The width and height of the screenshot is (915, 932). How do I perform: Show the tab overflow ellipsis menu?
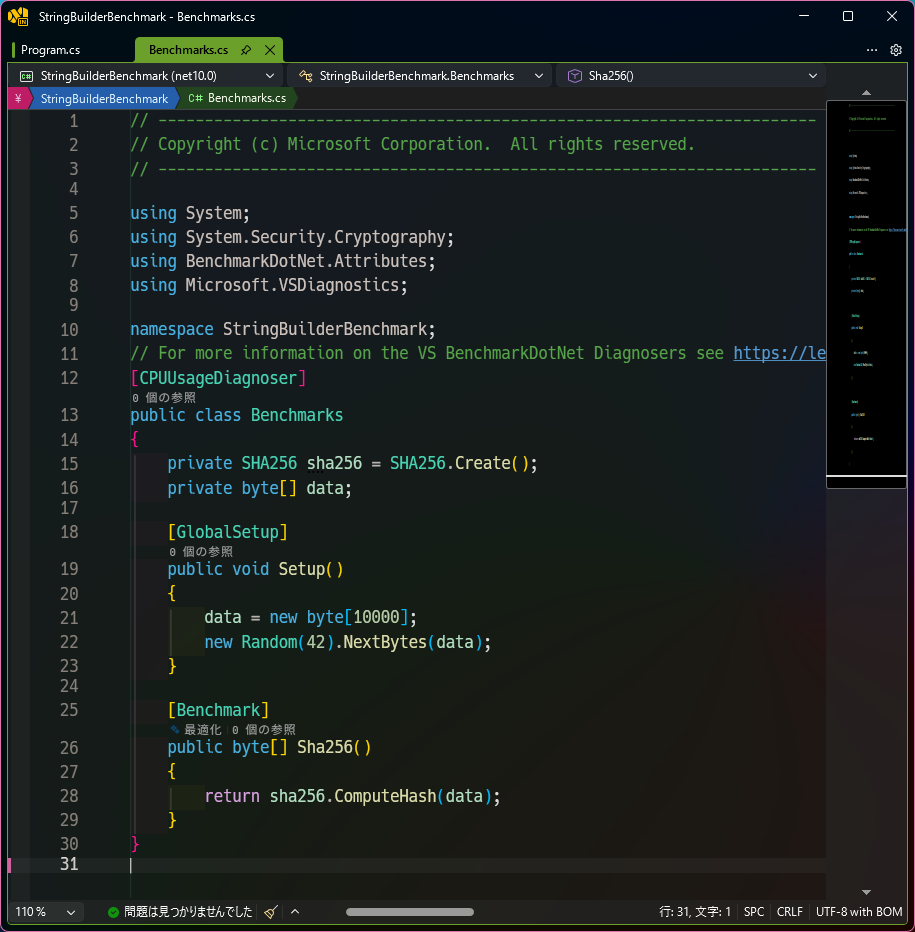coord(872,50)
